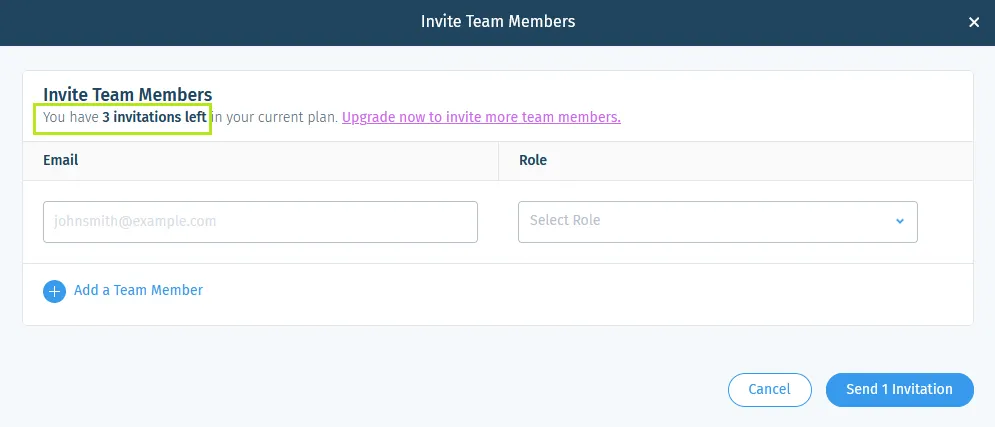
Task: Click the dialog title in the dark header
Action: click(498, 21)
